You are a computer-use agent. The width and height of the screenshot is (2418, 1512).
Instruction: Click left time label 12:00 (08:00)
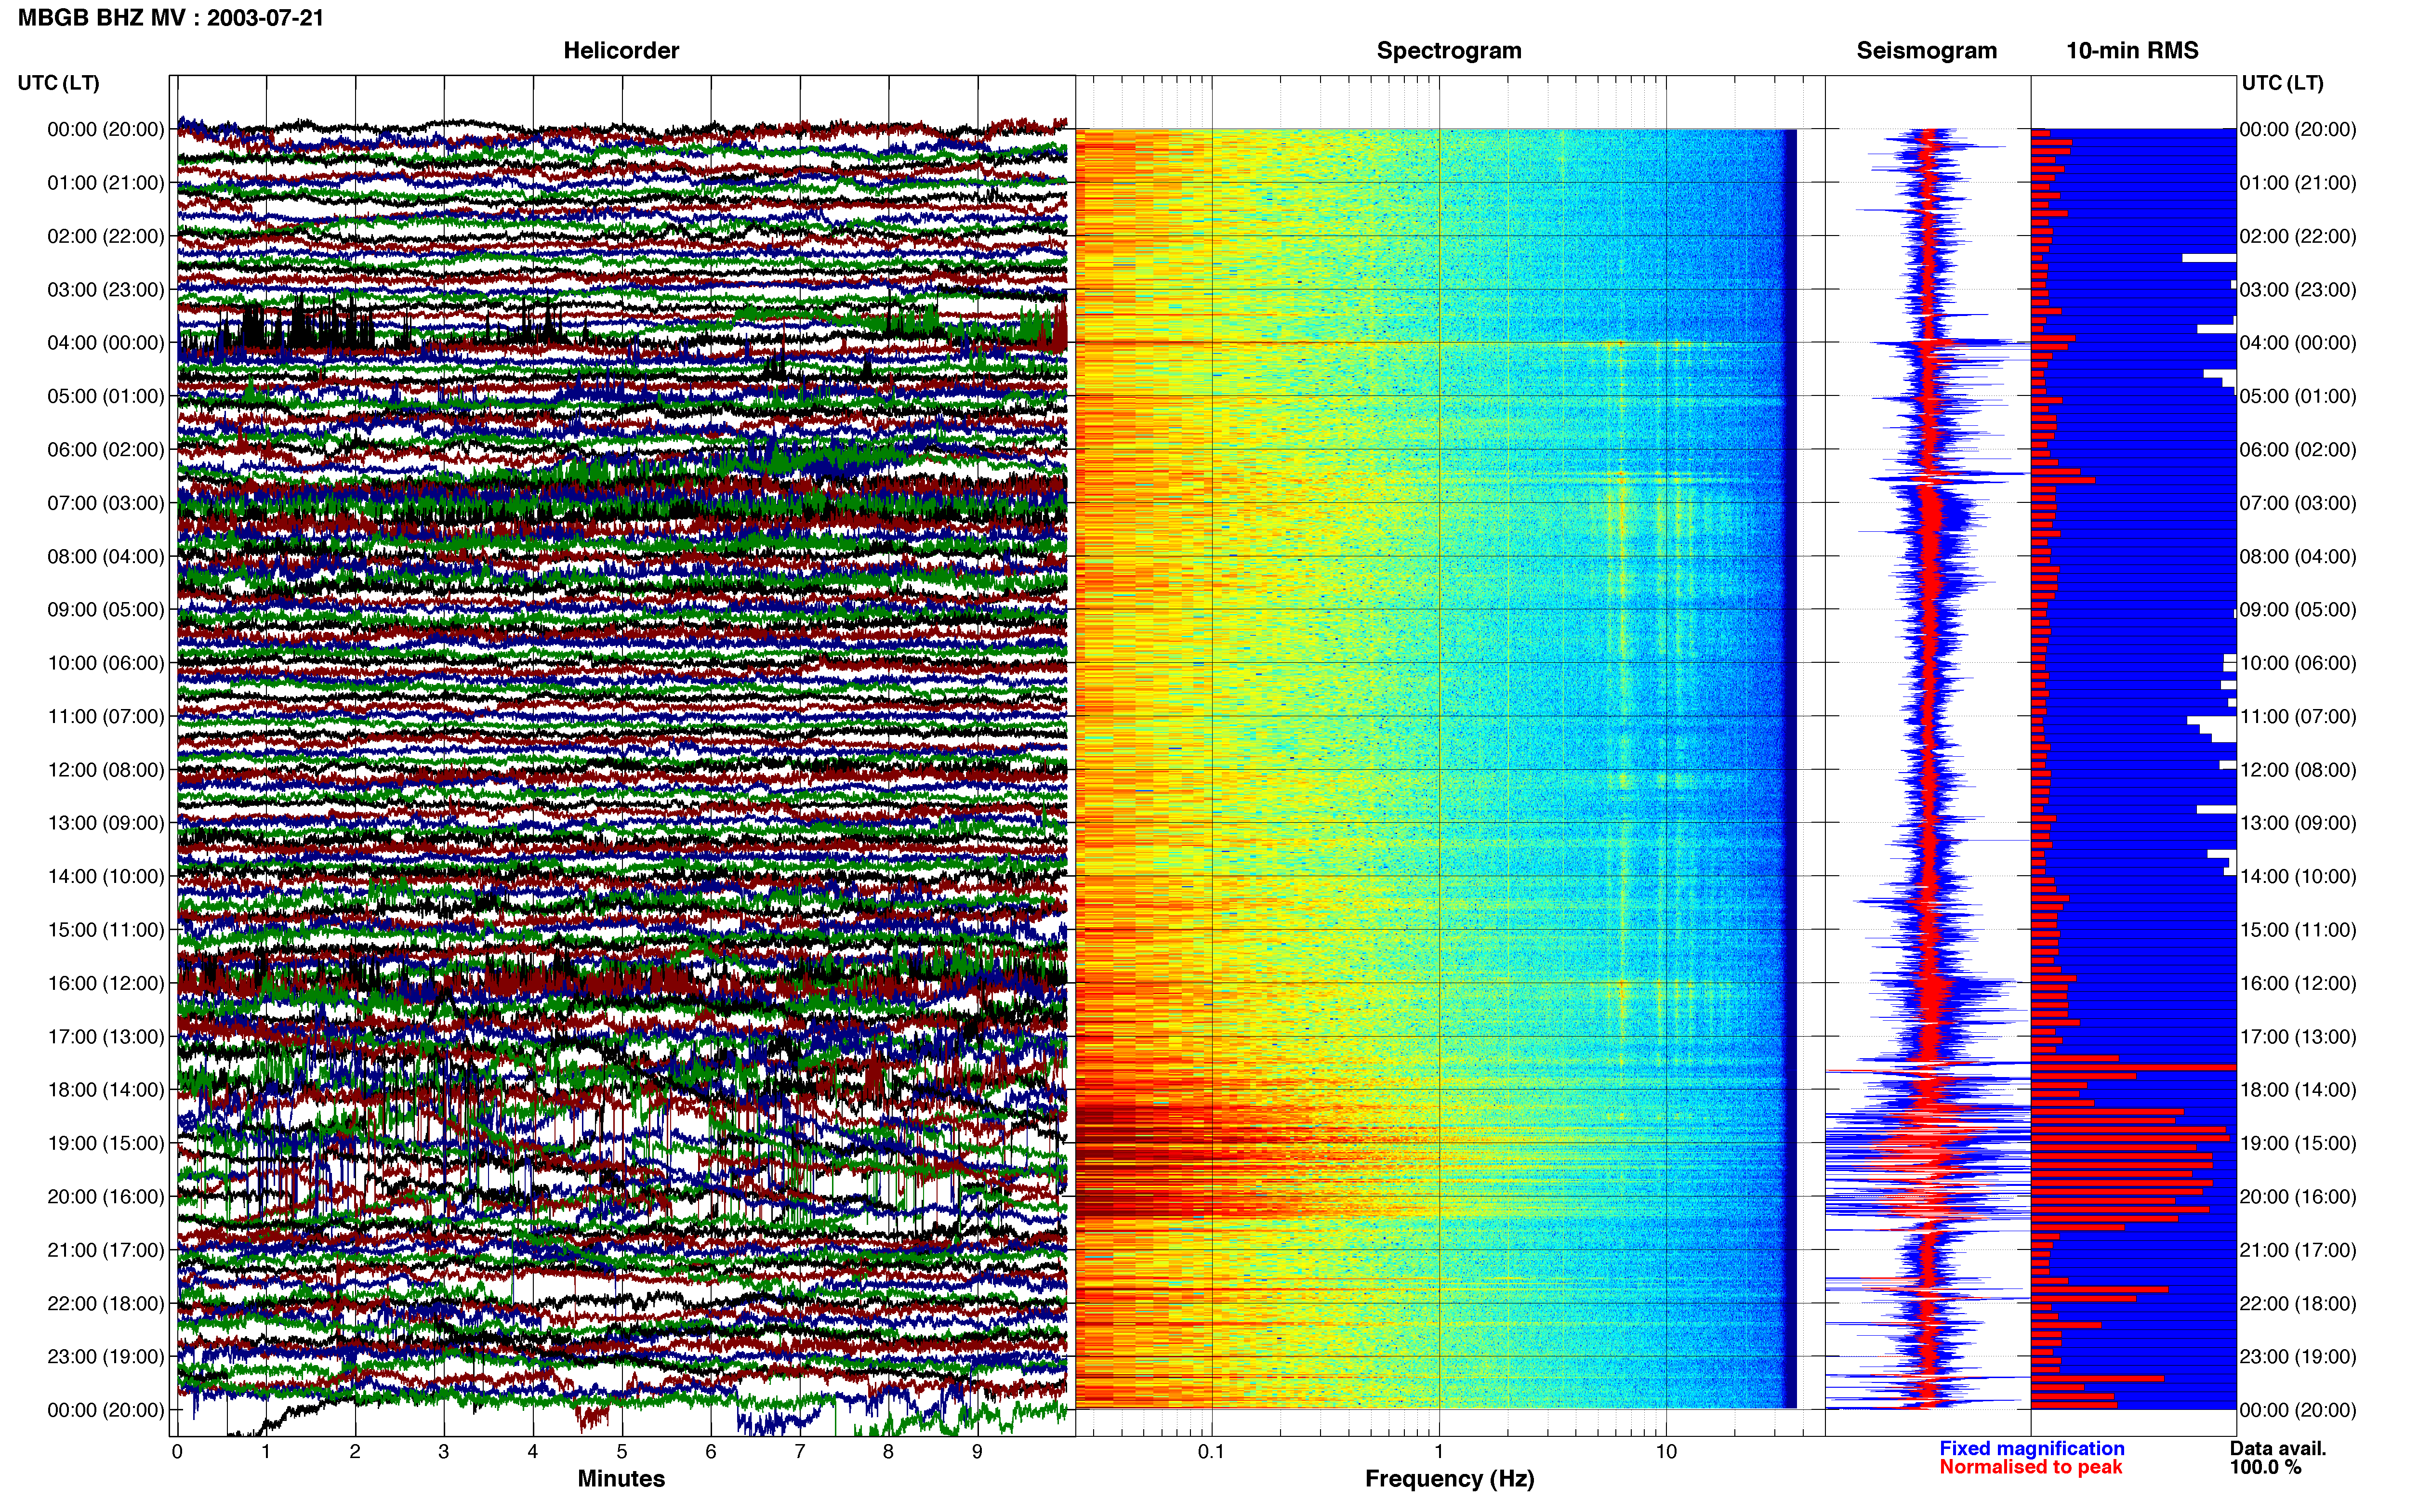(x=106, y=770)
